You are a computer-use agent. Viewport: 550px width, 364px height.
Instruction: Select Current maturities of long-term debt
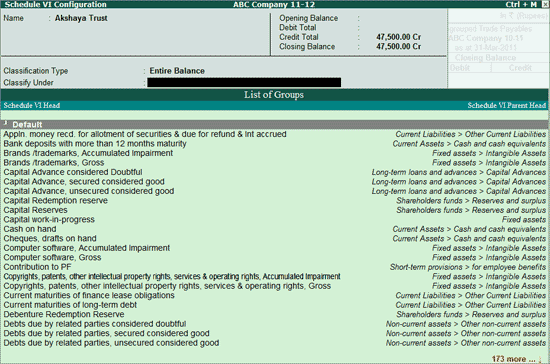pos(70,305)
